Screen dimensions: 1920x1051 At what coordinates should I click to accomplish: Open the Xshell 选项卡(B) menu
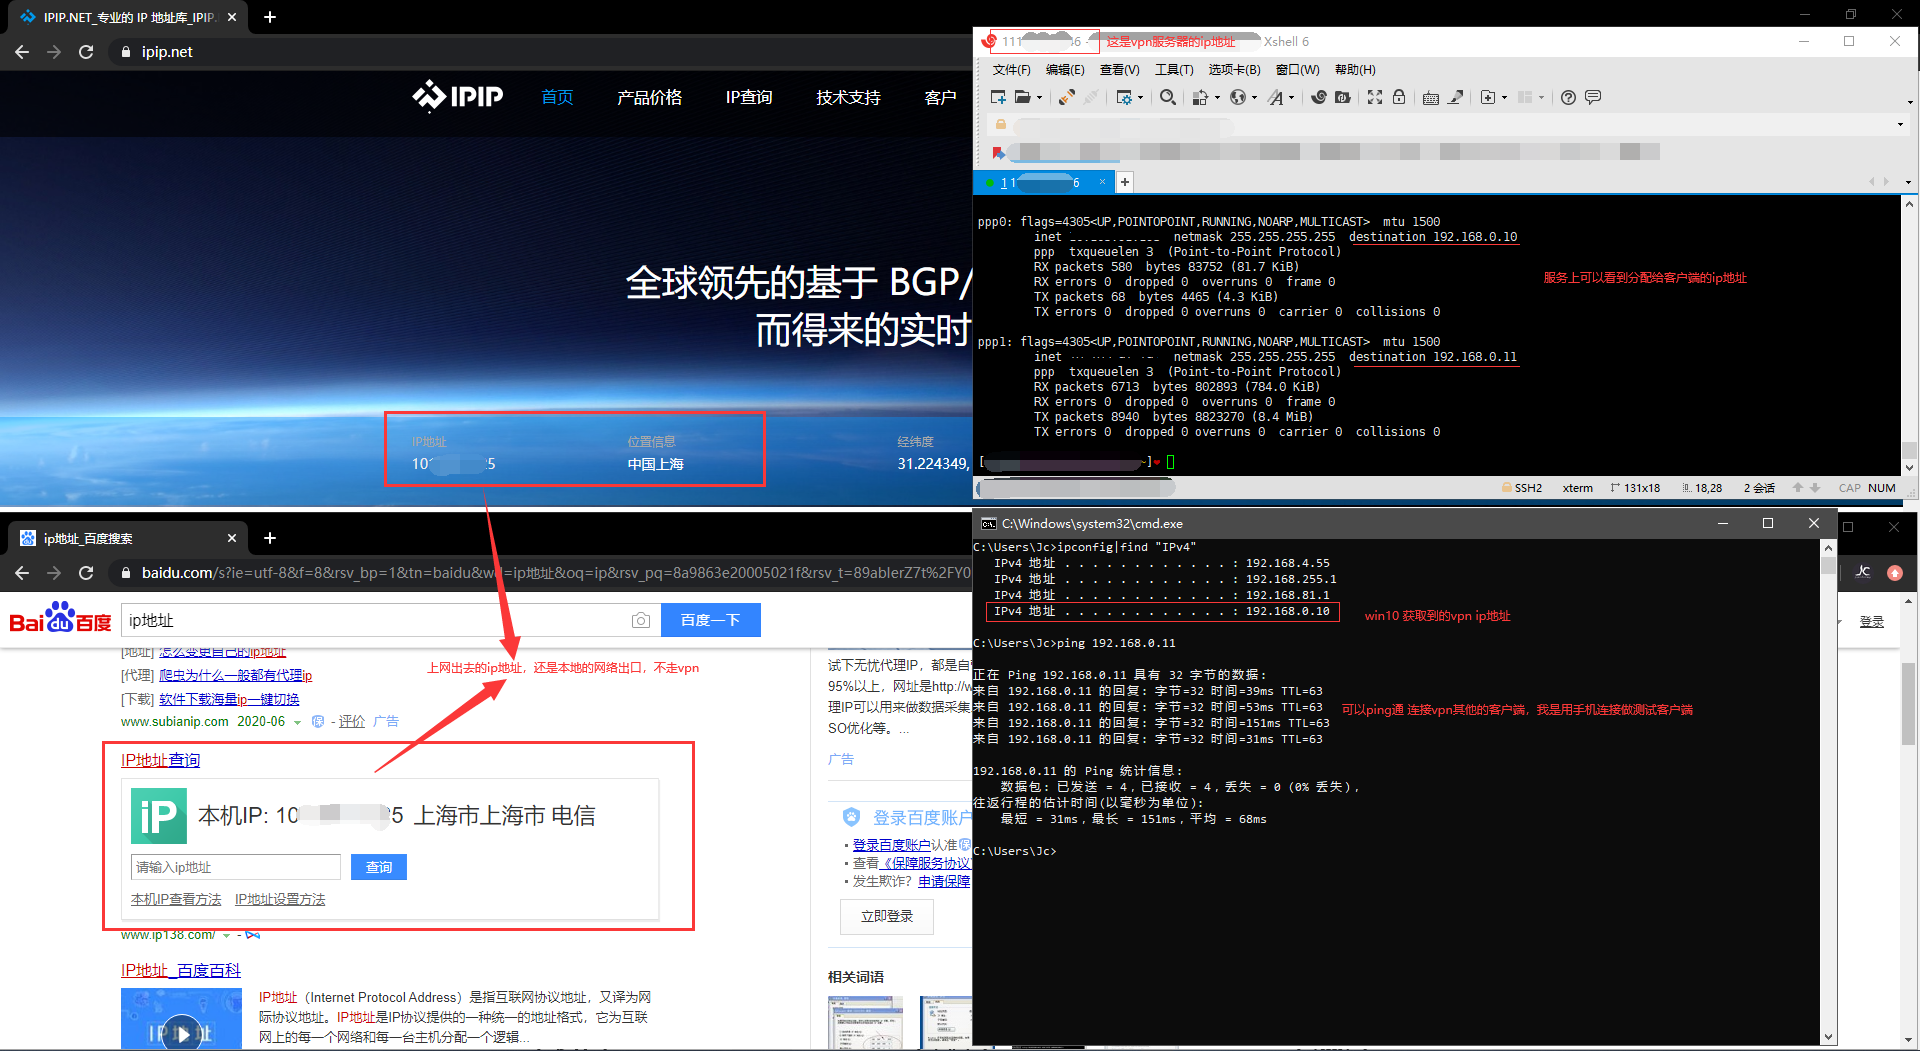[1234, 69]
